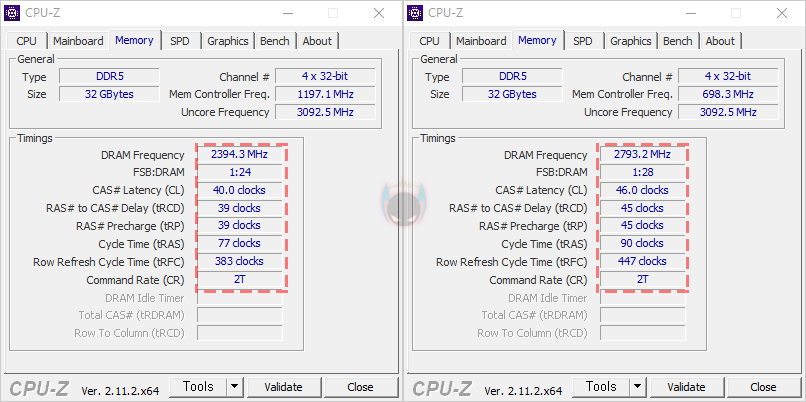Click empty Row To Column field, left window
Image resolution: width=806 pixels, height=402 pixels.
pos(240,333)
